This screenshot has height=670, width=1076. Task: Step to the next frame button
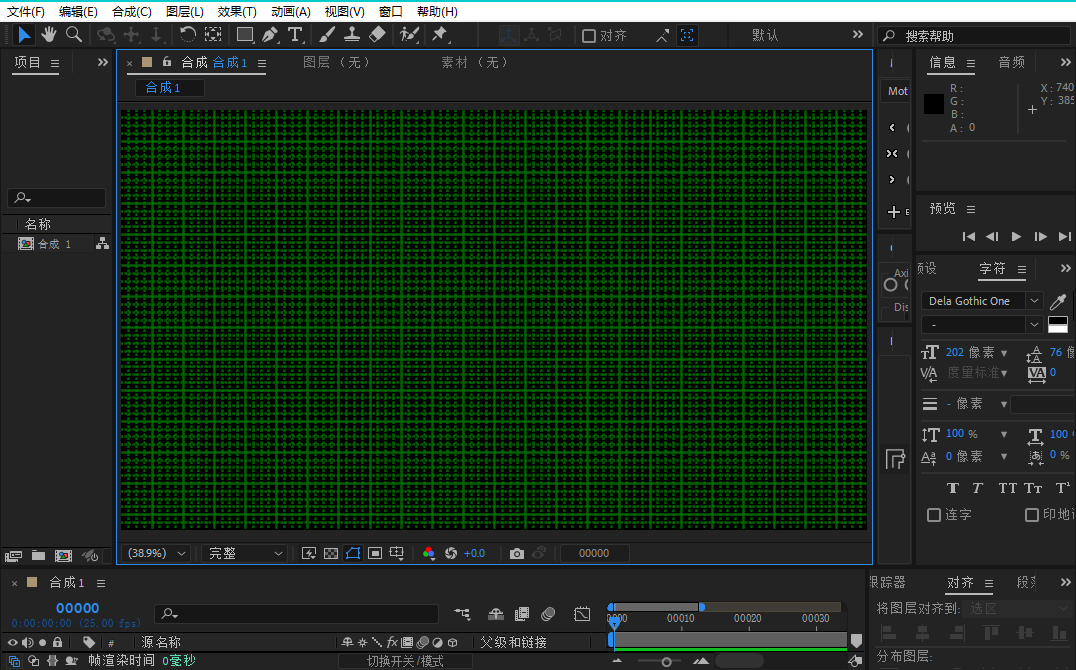[x=1040, y=236]
